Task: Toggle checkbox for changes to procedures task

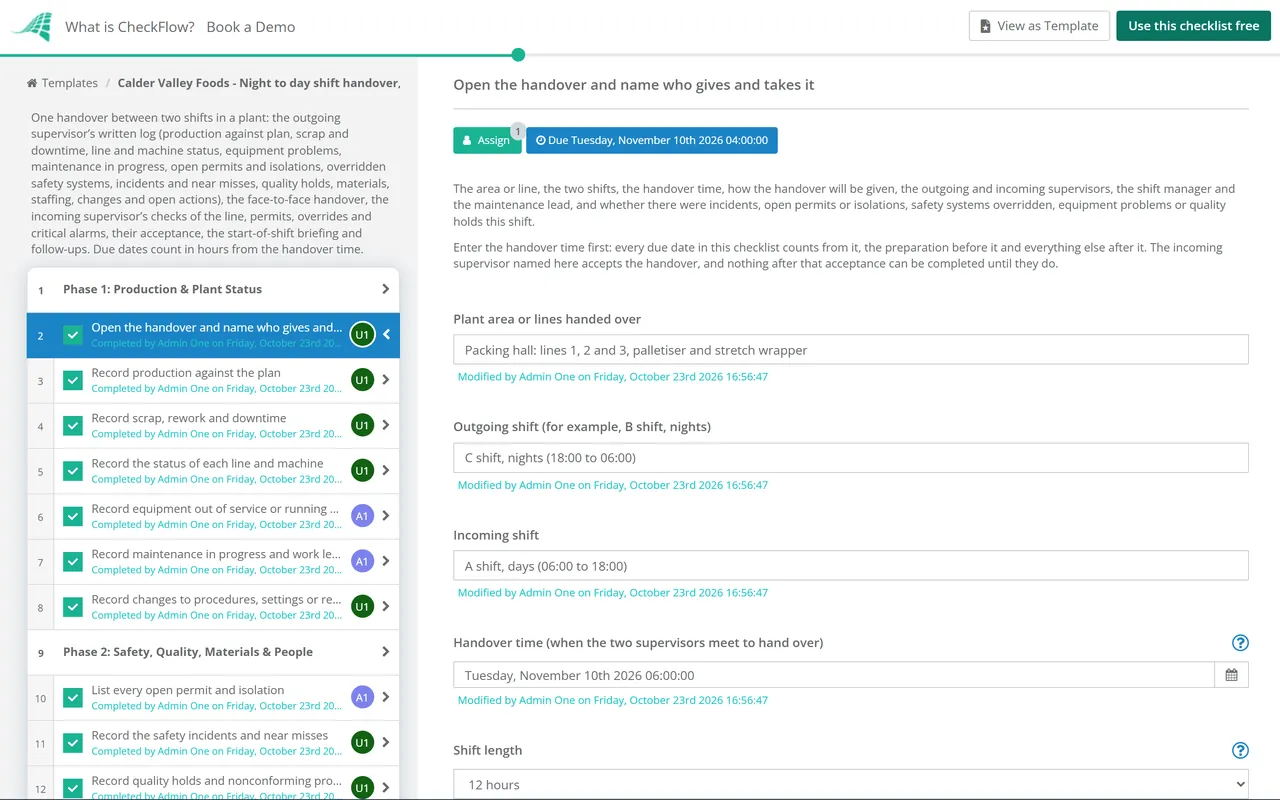Action: [x=73, y=606]
